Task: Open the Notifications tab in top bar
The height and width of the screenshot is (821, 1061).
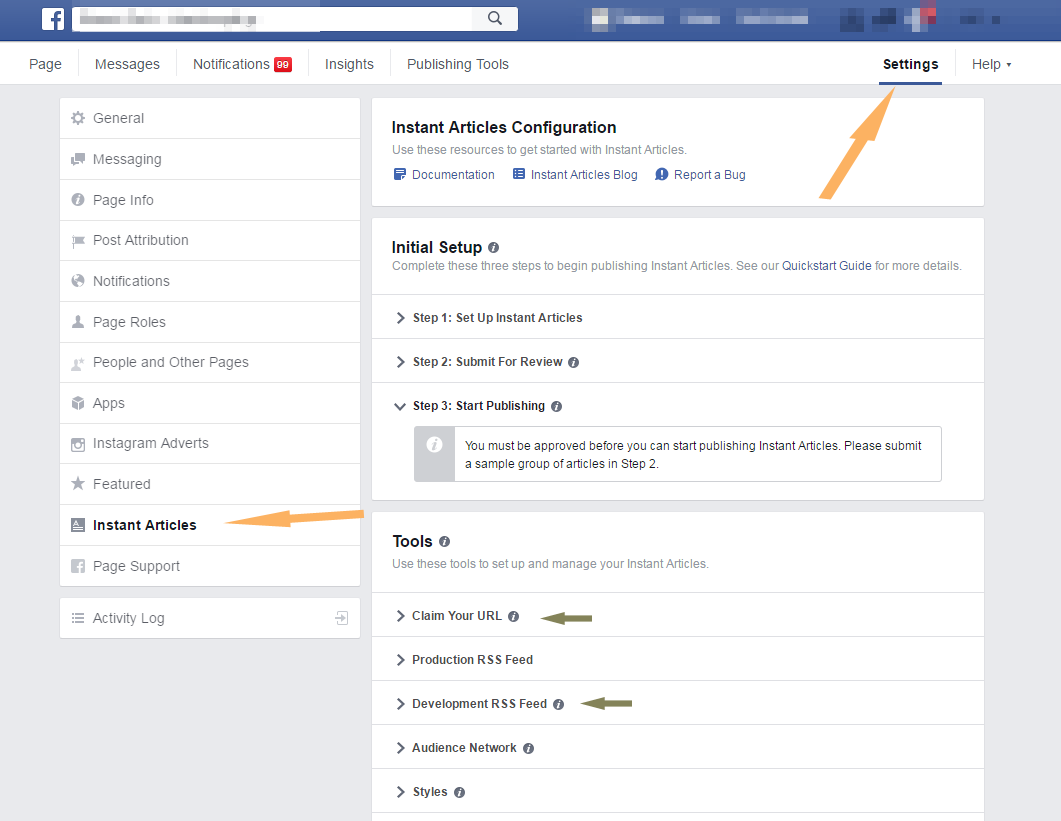Action: coord(242,64)
